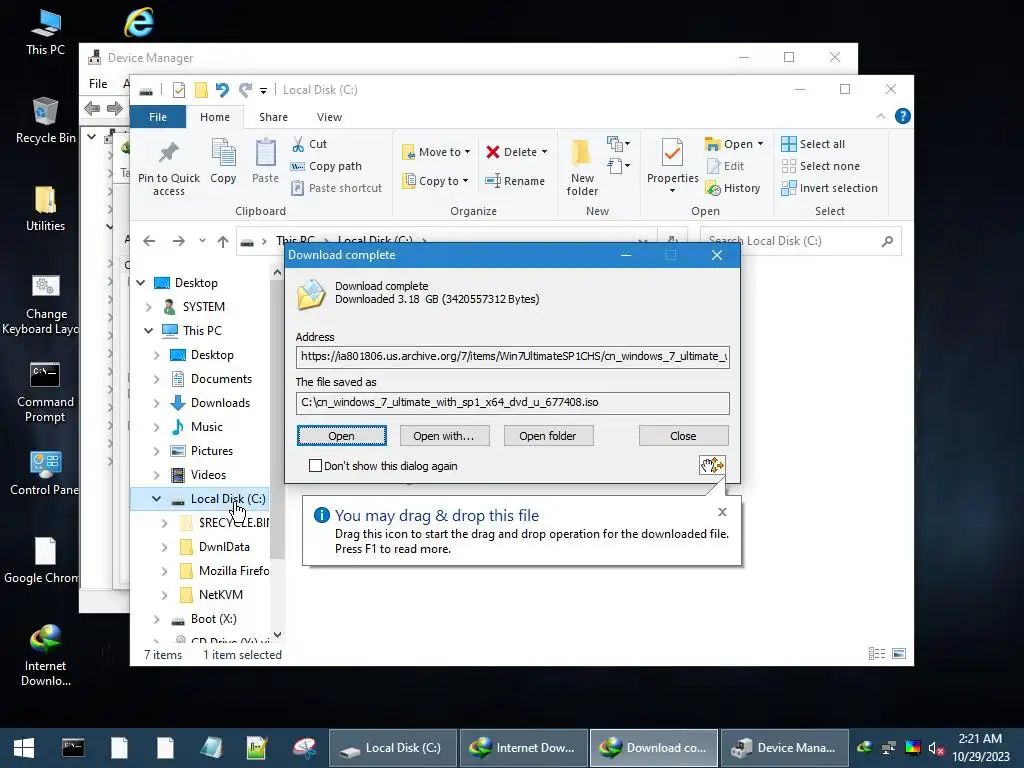
Task: Switch to details view in status bar
Action: click(876, 654)
